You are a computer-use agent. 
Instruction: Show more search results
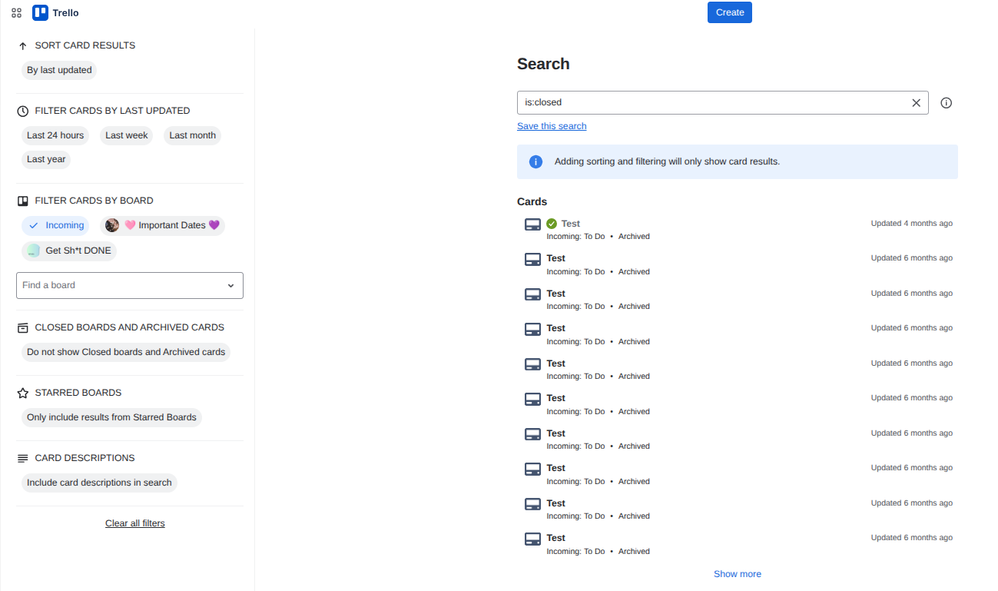click(x=737, y=573)
